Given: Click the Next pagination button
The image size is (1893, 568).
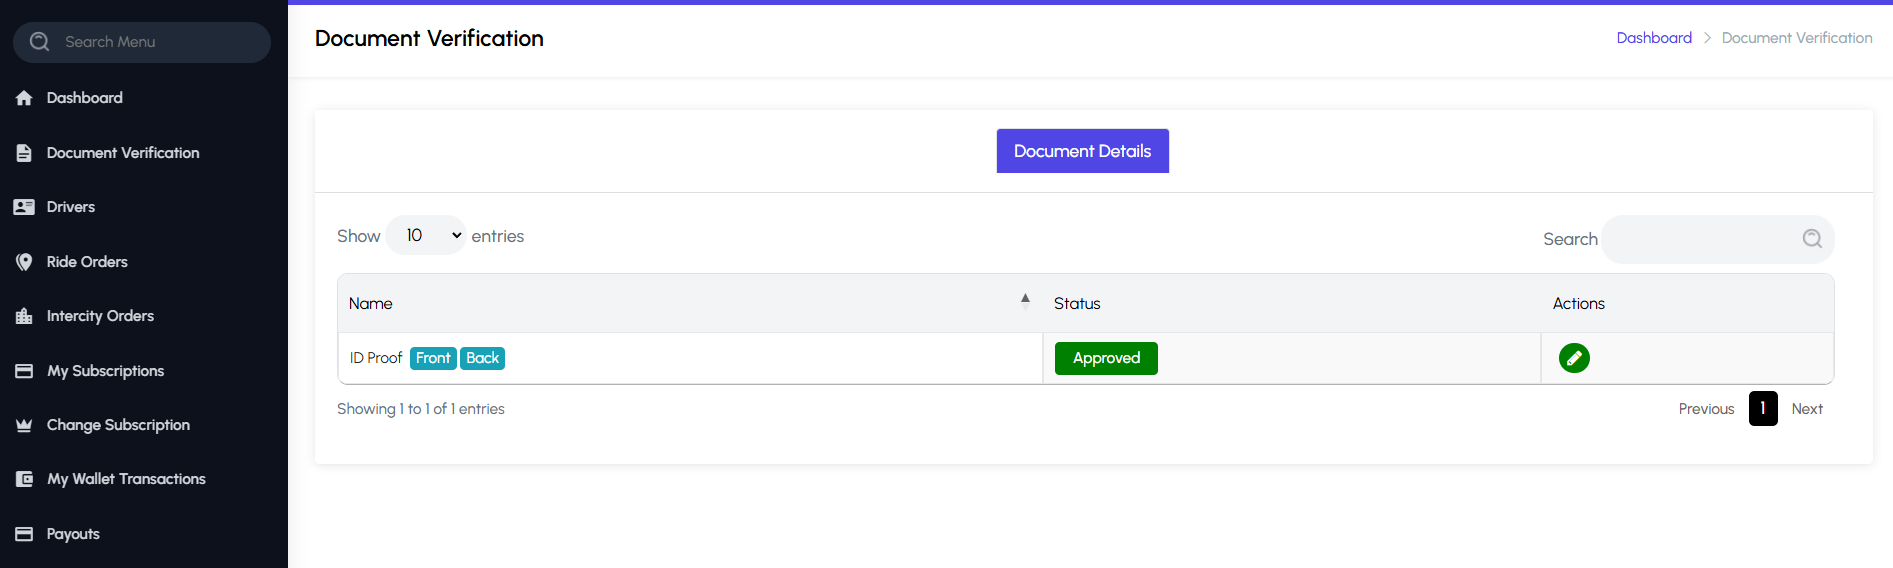Looking at the screenshot, I should click(x=1806, y=409).
